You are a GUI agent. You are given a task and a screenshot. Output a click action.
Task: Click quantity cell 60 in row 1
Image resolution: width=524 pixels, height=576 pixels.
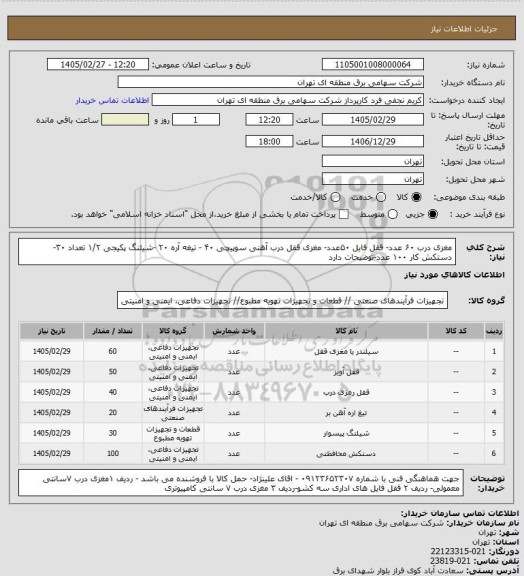click(x=112, y=352)
